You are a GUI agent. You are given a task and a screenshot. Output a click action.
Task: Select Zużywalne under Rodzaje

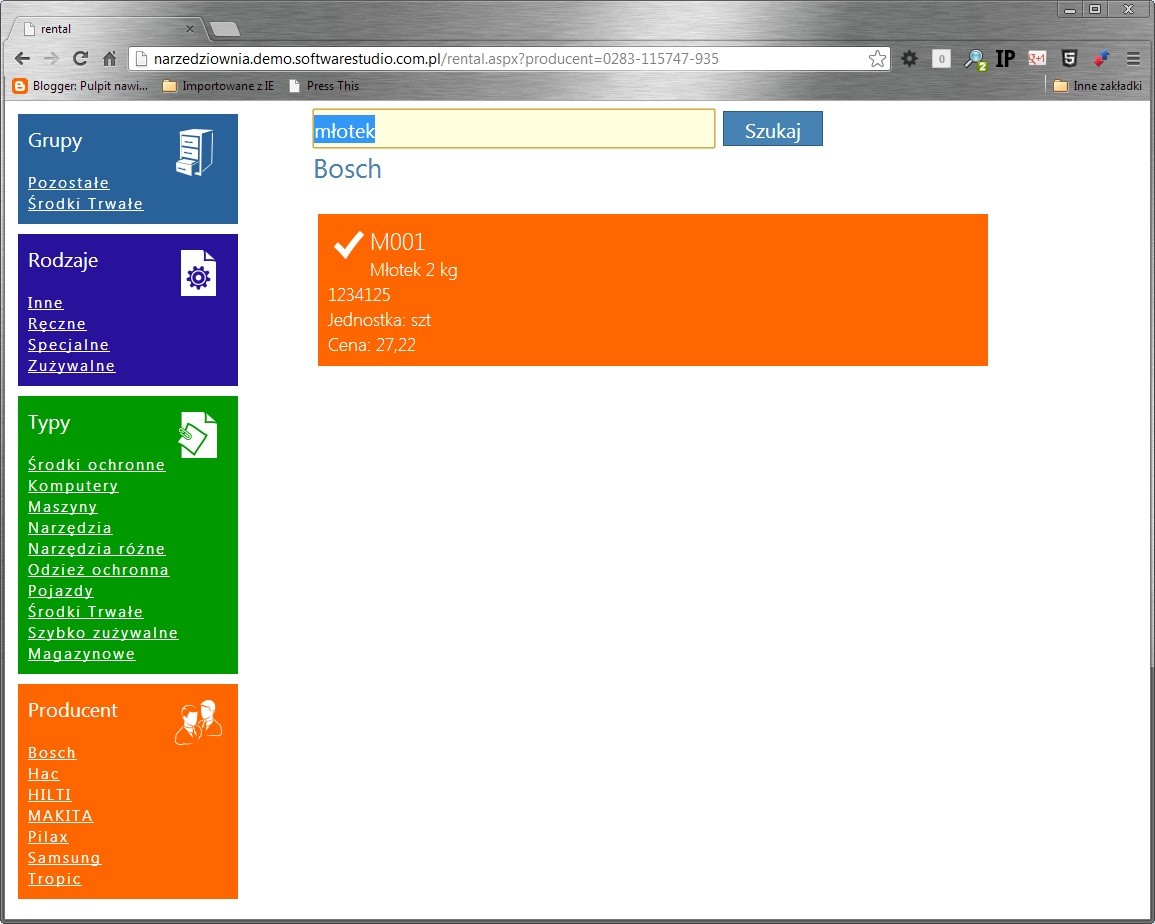pos(71,366)
